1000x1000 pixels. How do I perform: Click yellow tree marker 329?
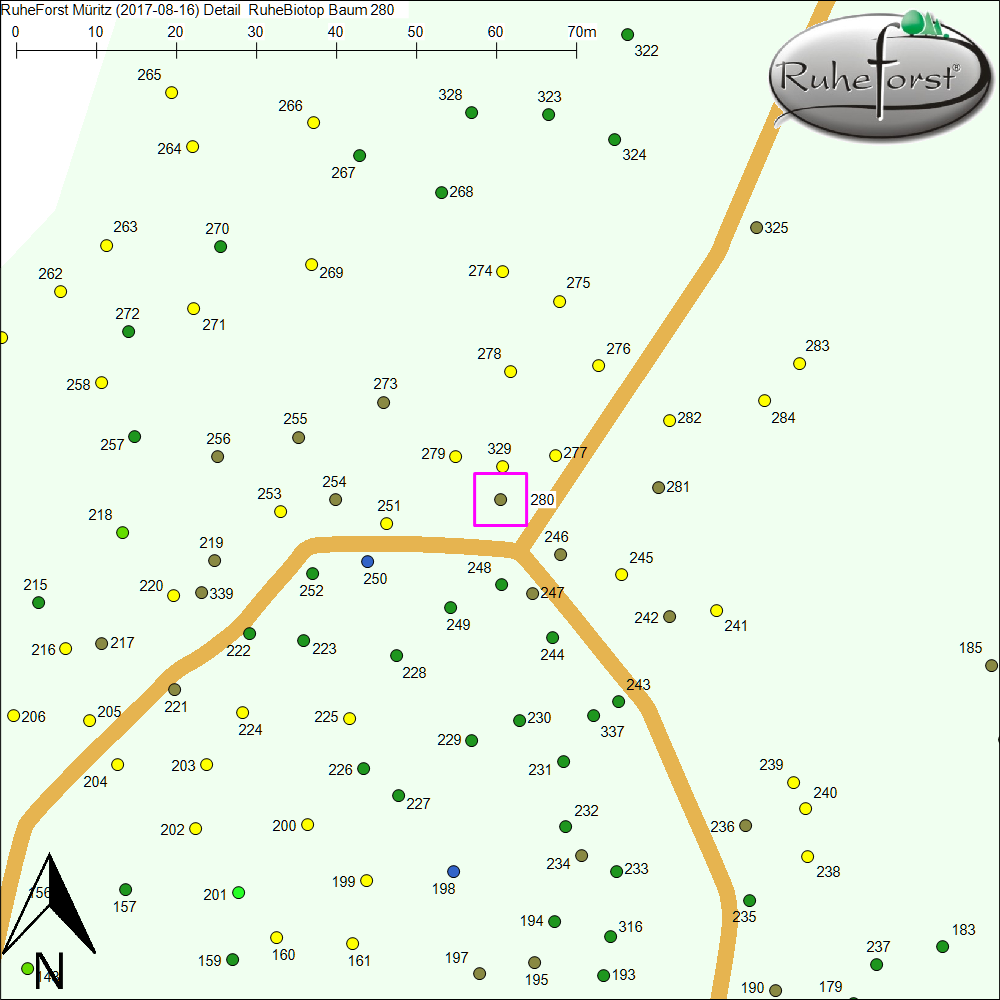502,466
